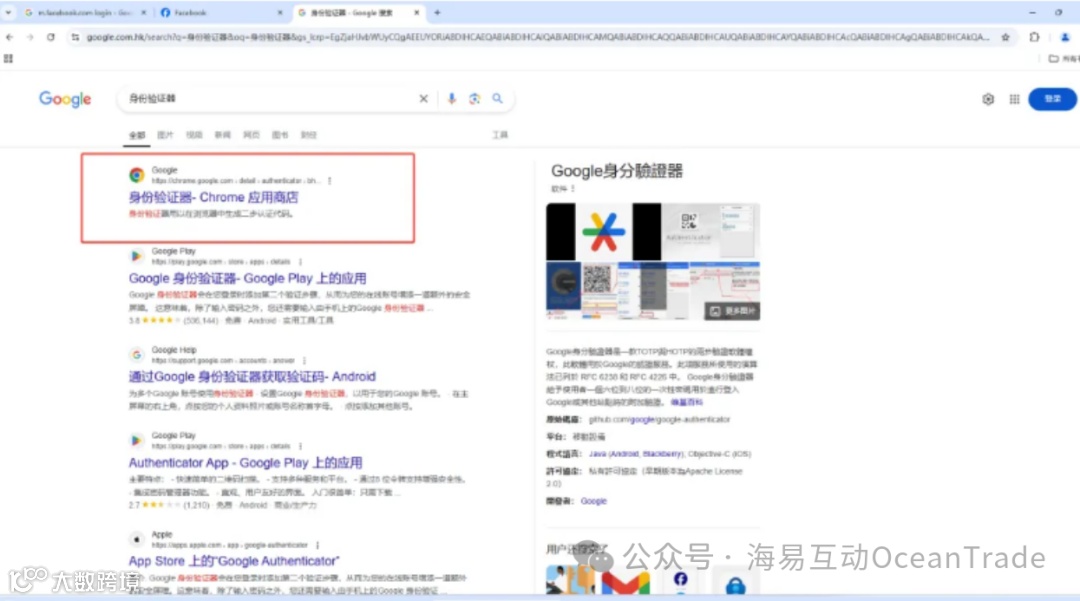Go forward to the next page

pos(30,37)
